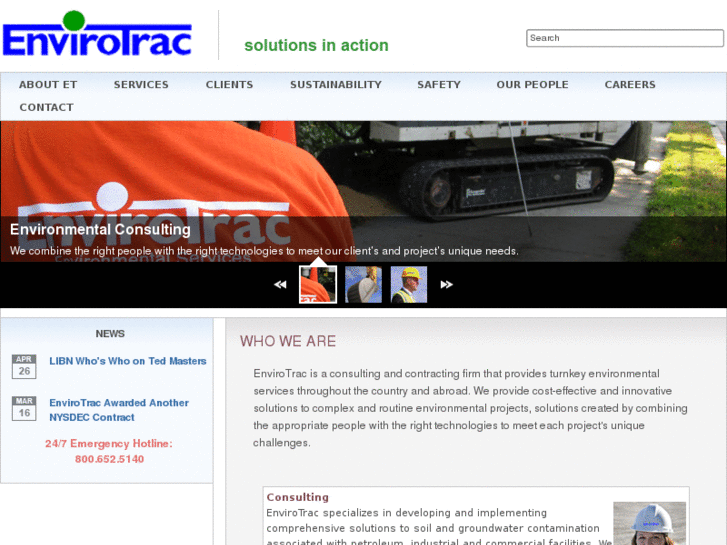Screen dimensions: 727x545
Task: Open the OUR PEOPLE menu
Action: [x=532, y=84]
